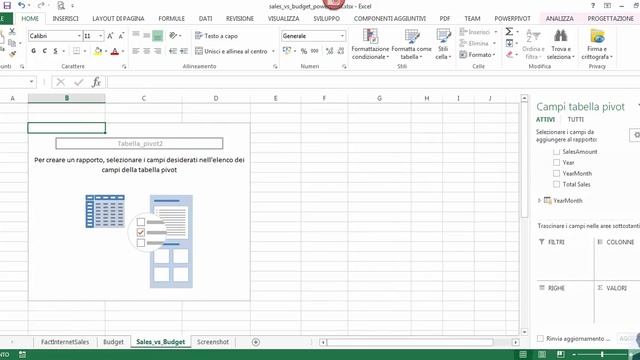Check the SalesAmount field
Viewport: 640px width, 360px height.
(556, 151)
